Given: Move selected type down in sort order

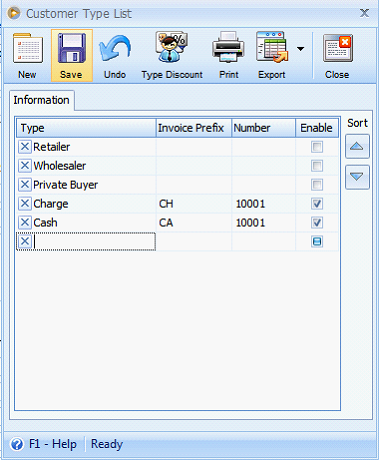Looking at the screenshot, I should (357, 177).
